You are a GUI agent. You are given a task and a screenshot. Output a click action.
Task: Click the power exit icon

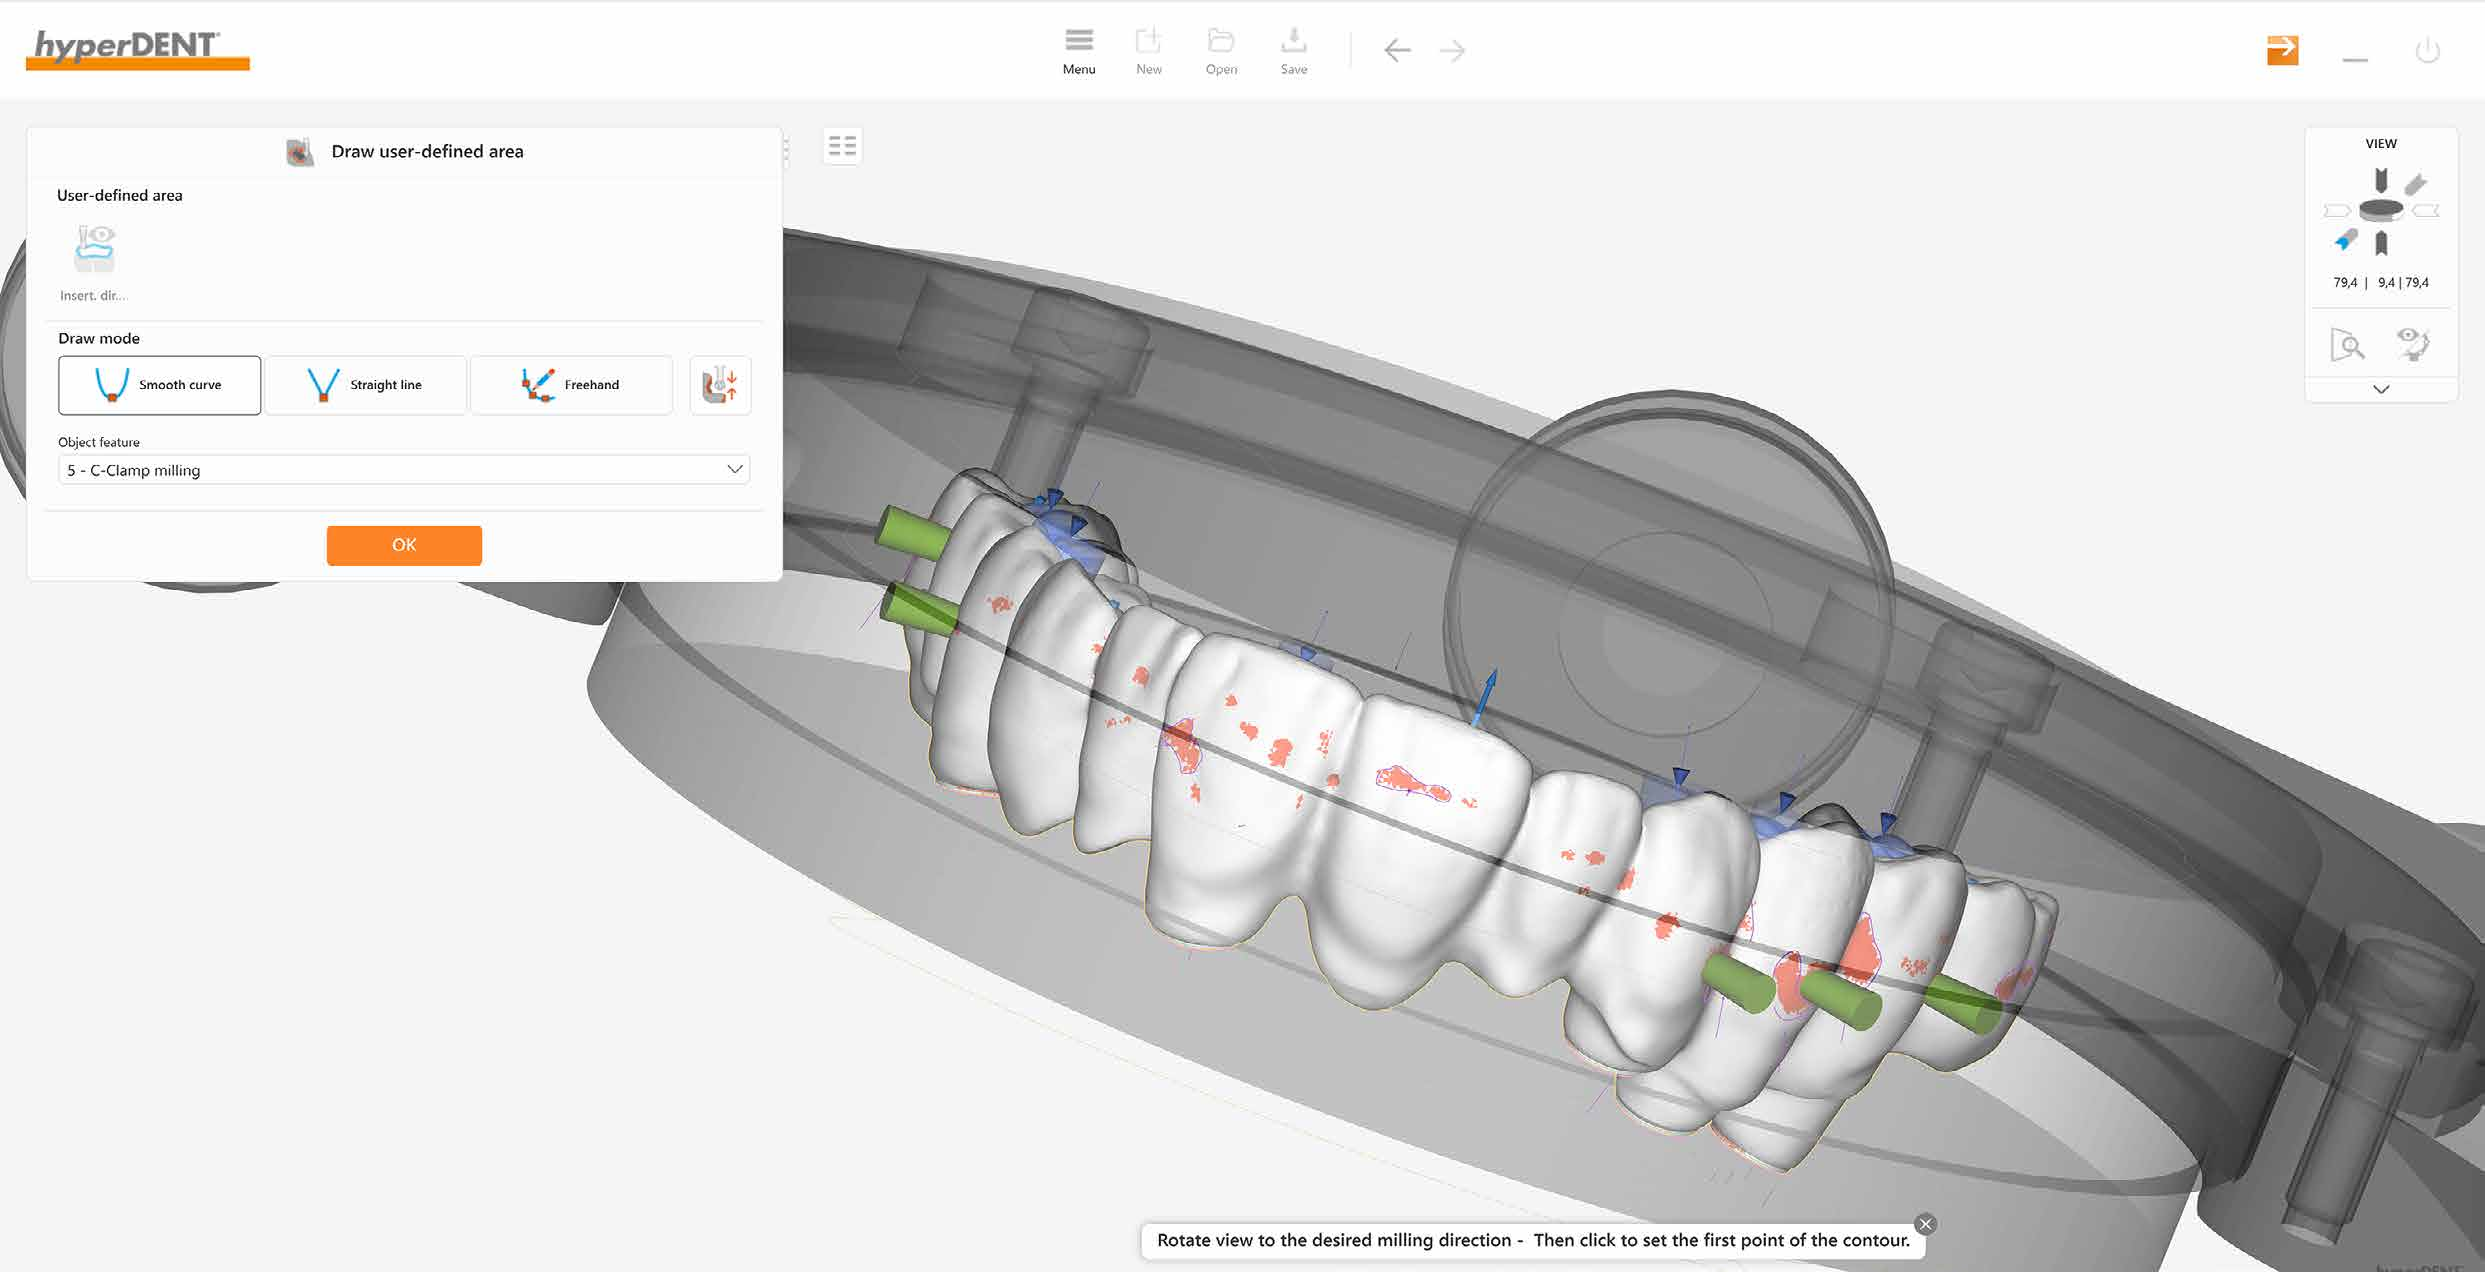click(2427, 50)
